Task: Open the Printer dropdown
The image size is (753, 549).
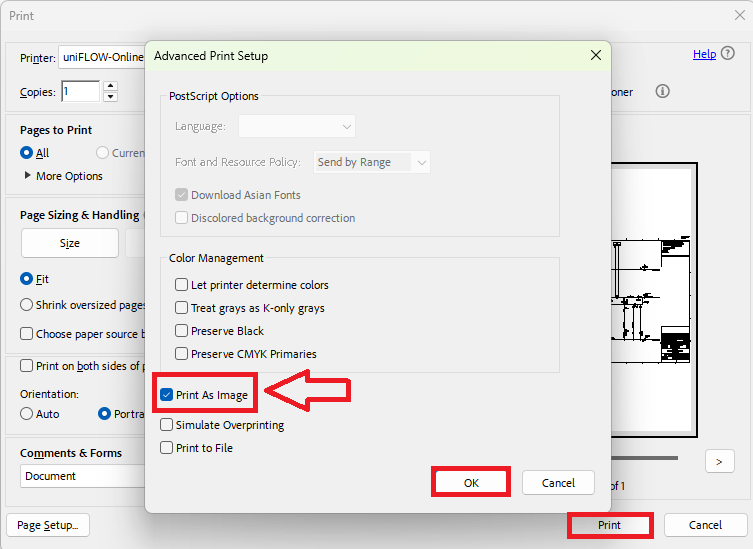Action: pyautogui.click(x=102, y=57)
